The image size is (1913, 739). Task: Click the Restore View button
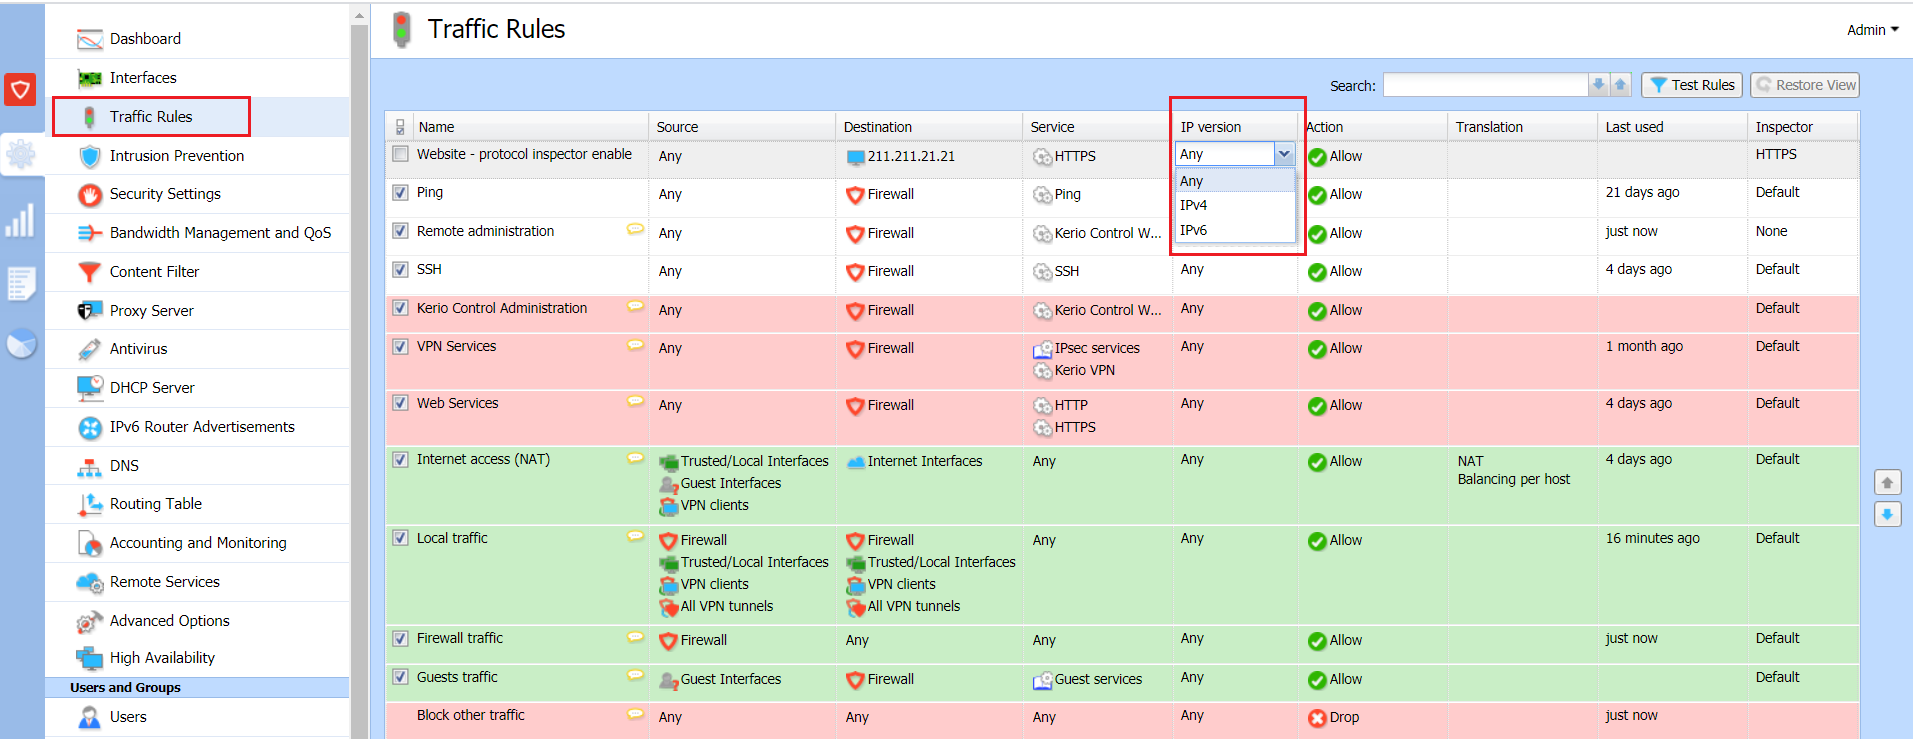(x=1805, y=85)
